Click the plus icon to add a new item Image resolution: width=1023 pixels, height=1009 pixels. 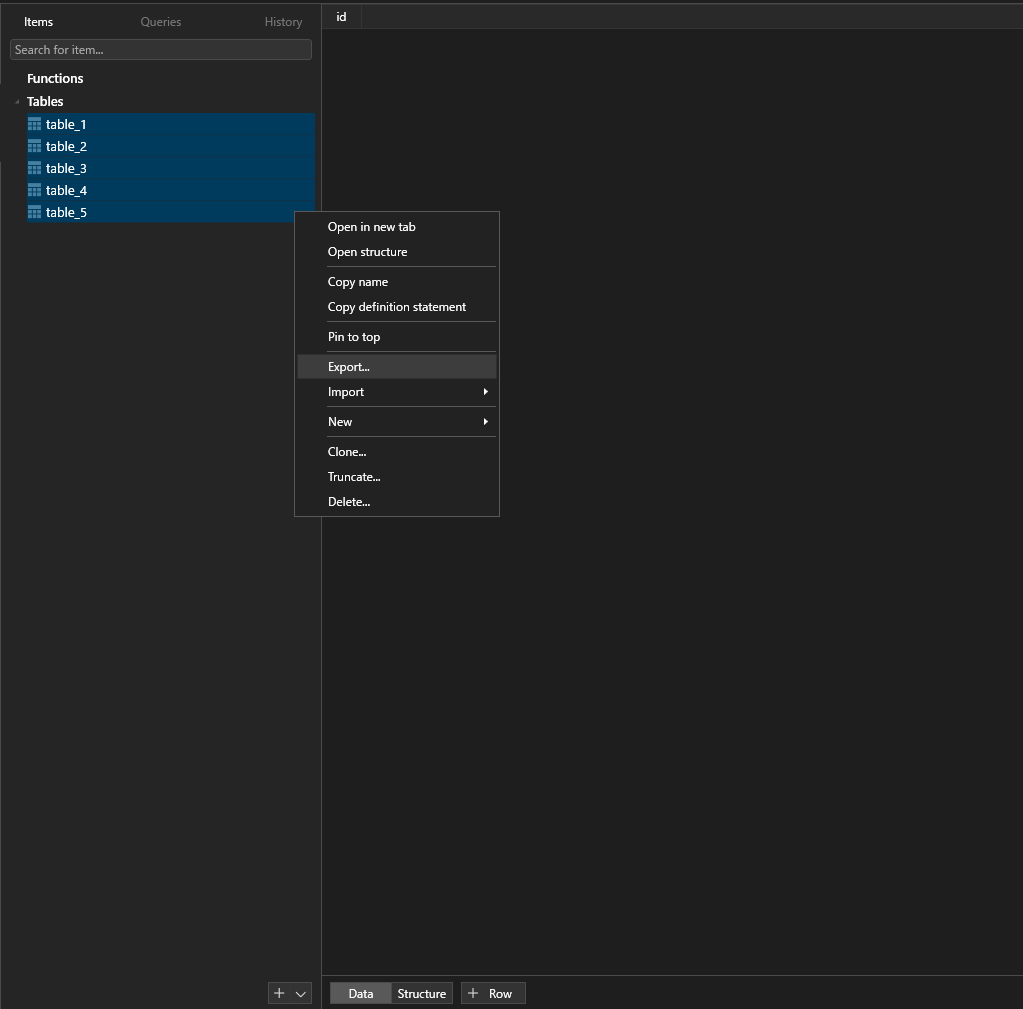pos(279,993)
